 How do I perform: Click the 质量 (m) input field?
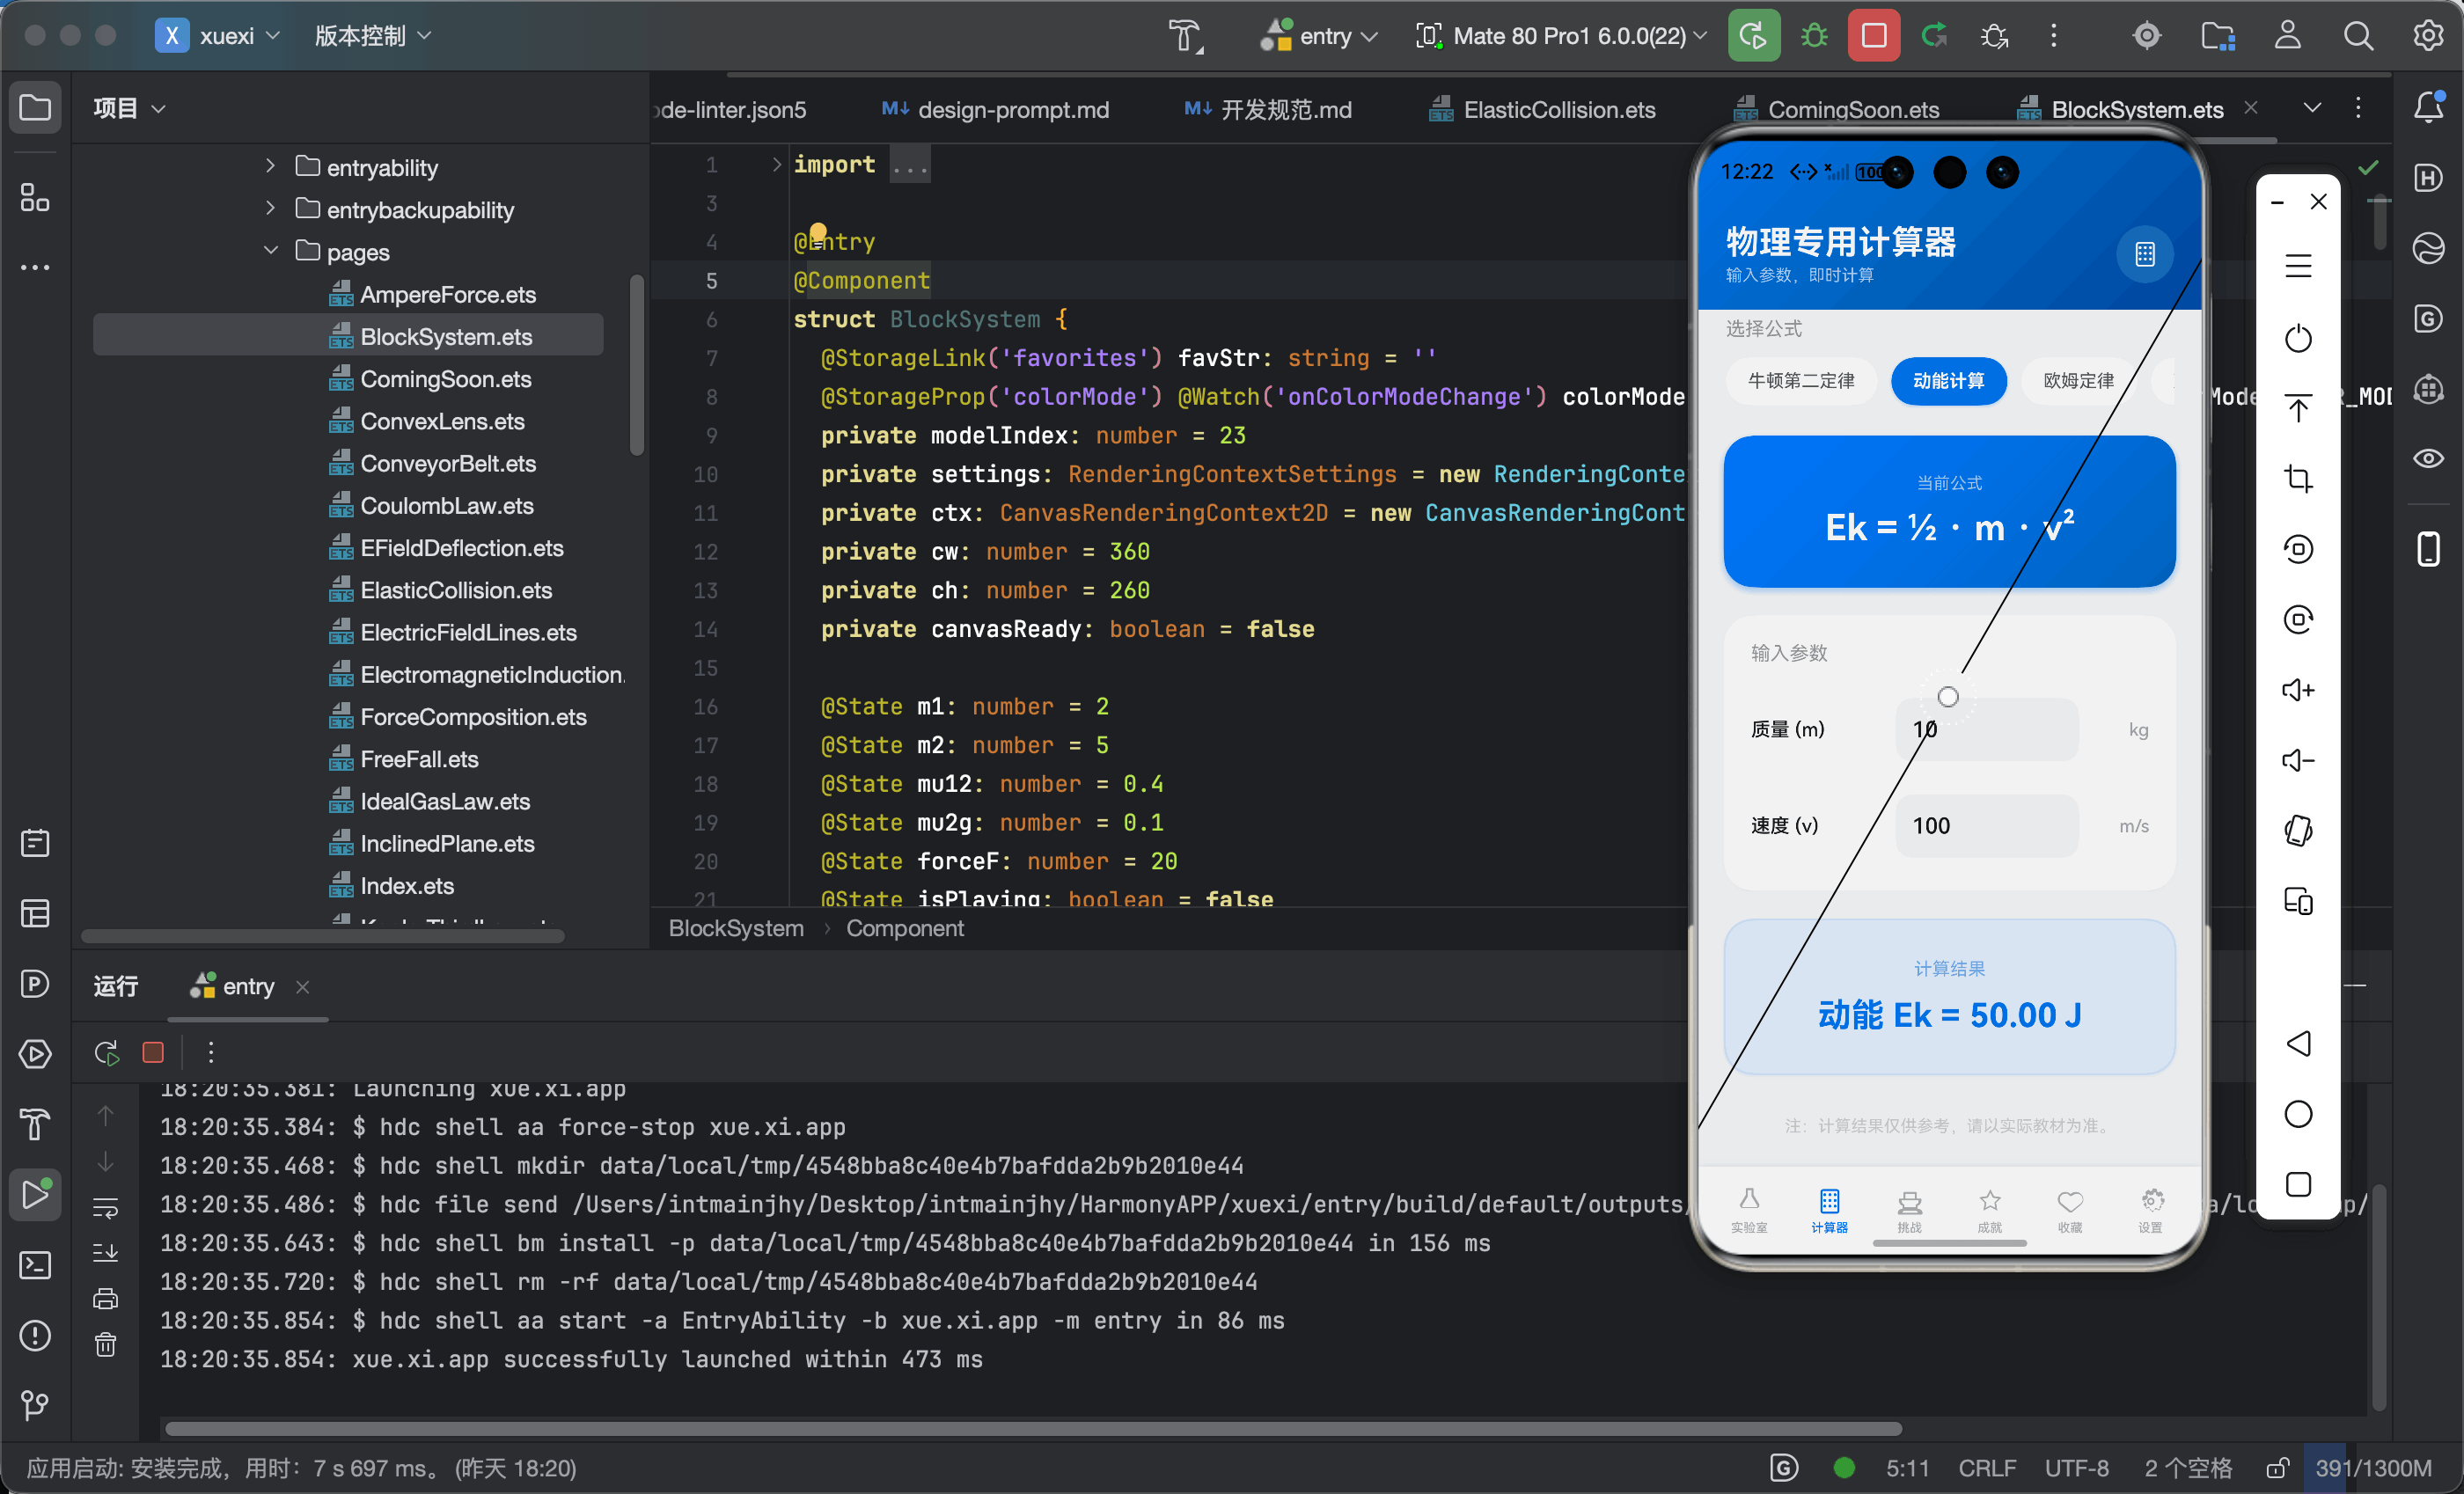click(1986, 729)
